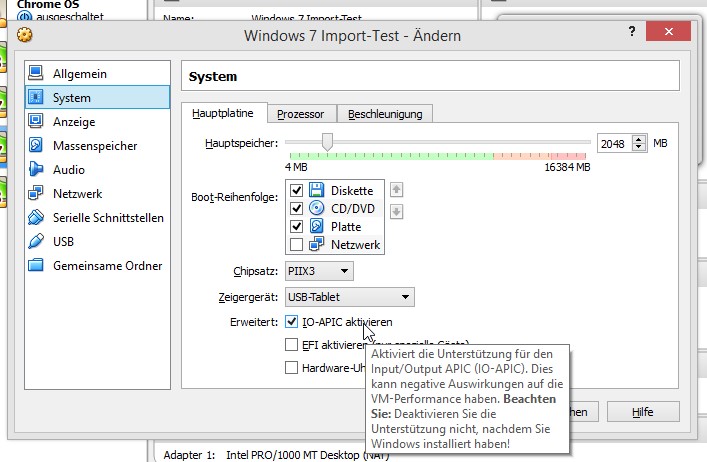Close the Ändern settings dialog
The width and height of the screenshot is (707, 462).
pos(668,31)
